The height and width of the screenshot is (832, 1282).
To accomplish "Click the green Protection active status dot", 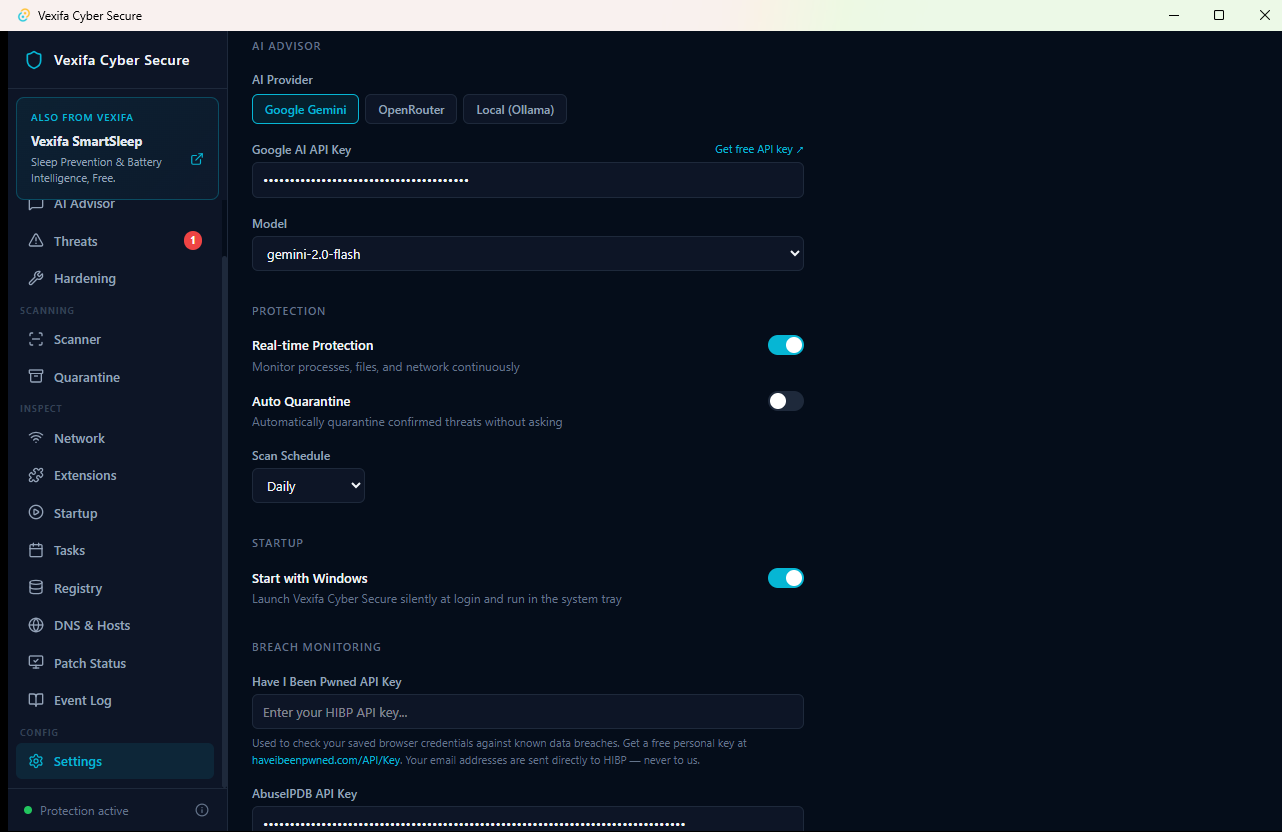I will point(28,810).
